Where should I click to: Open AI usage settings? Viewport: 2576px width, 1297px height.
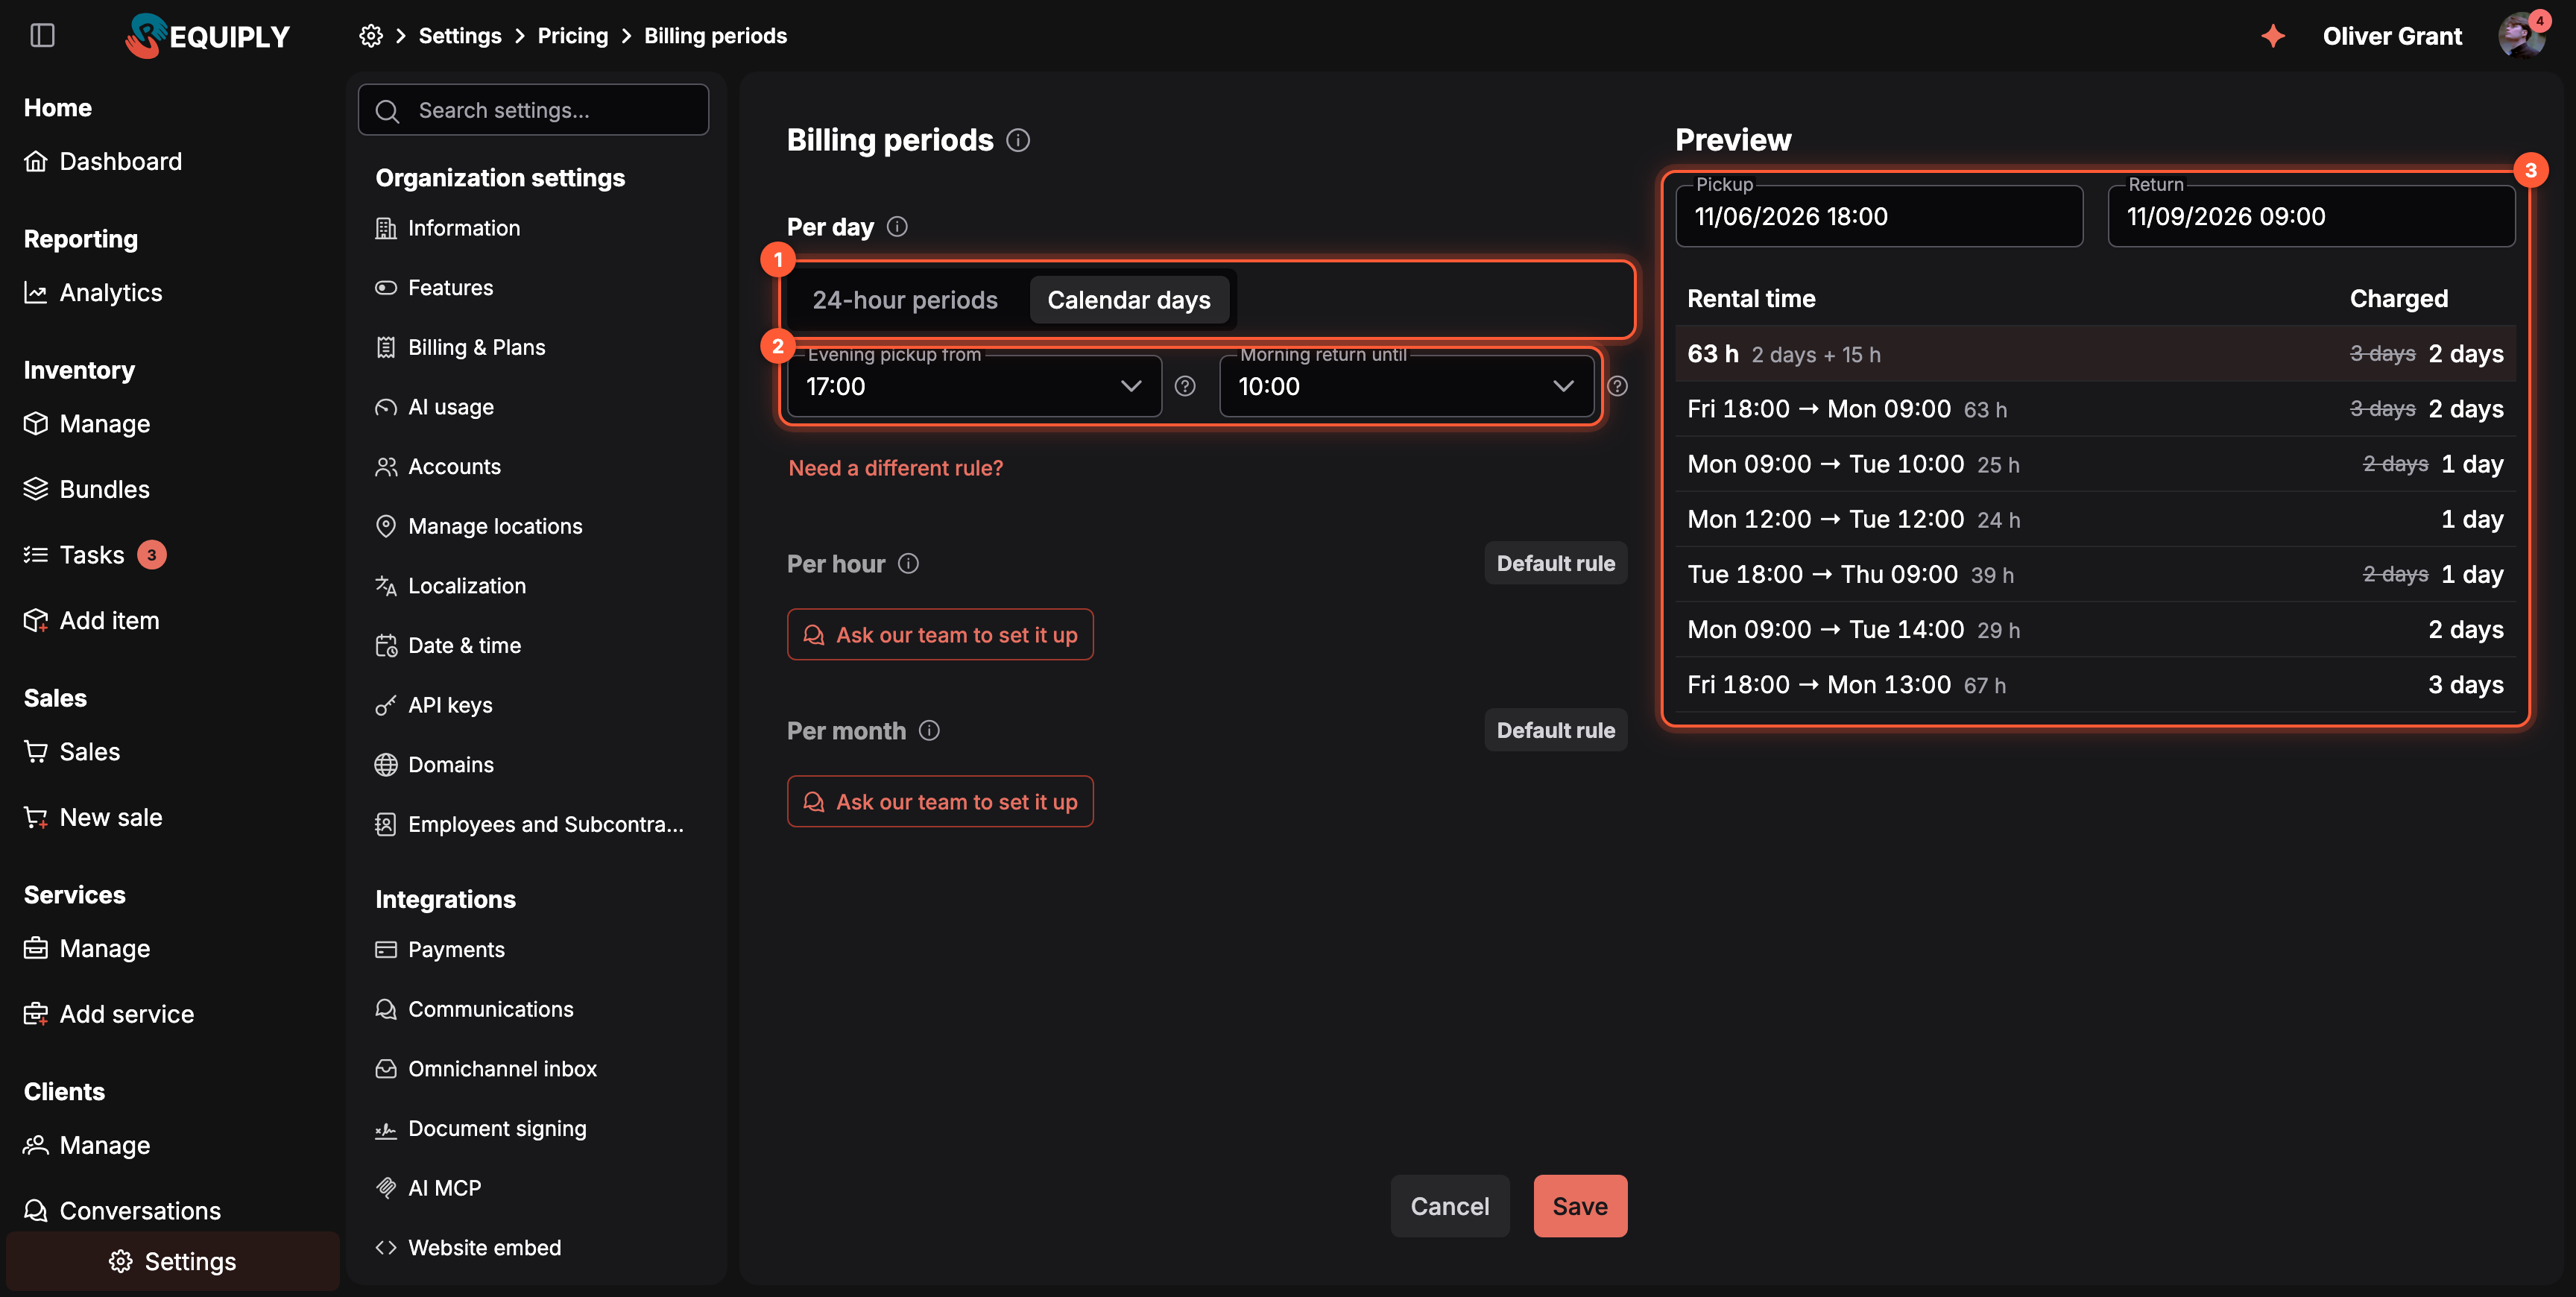[435, 407]
